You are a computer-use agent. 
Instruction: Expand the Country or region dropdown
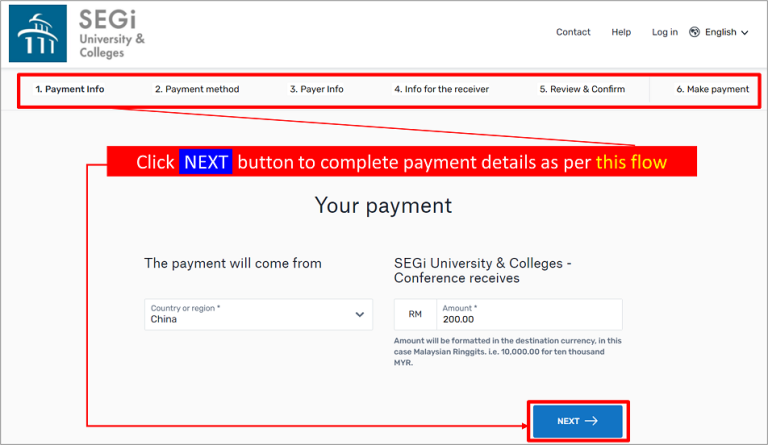(x=258, y=314)
